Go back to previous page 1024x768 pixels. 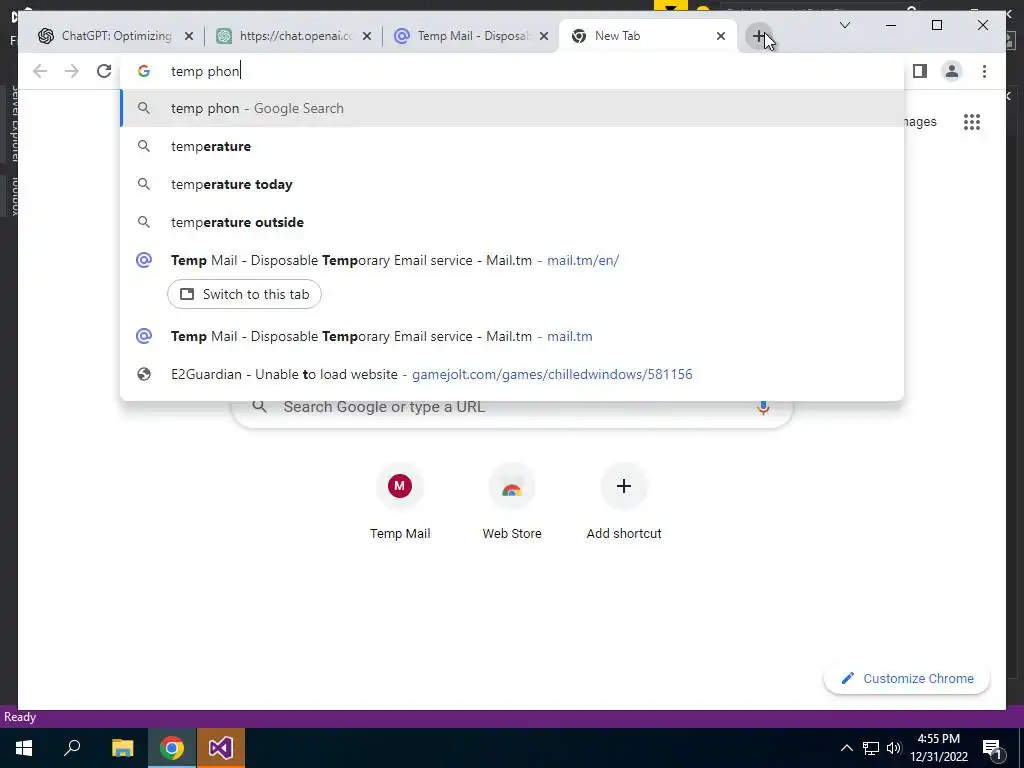tap(40, 71)
